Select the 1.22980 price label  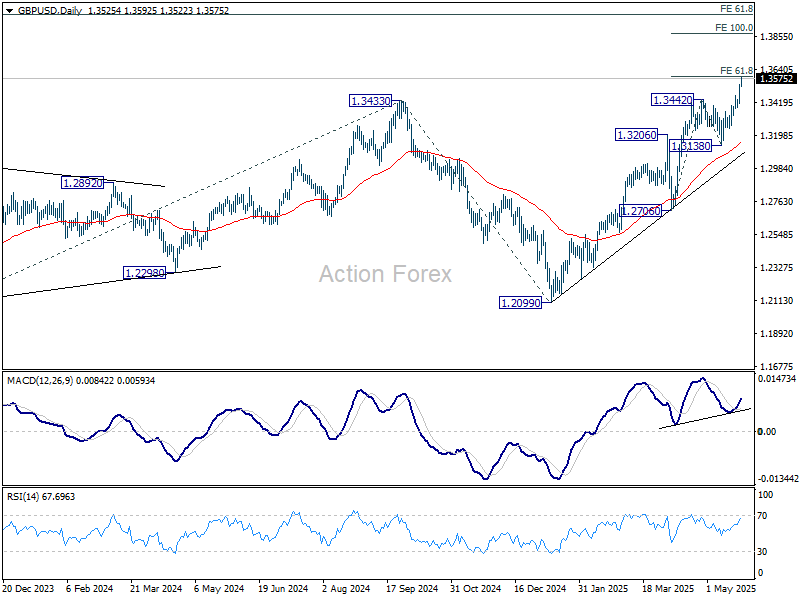coord(145,273)
